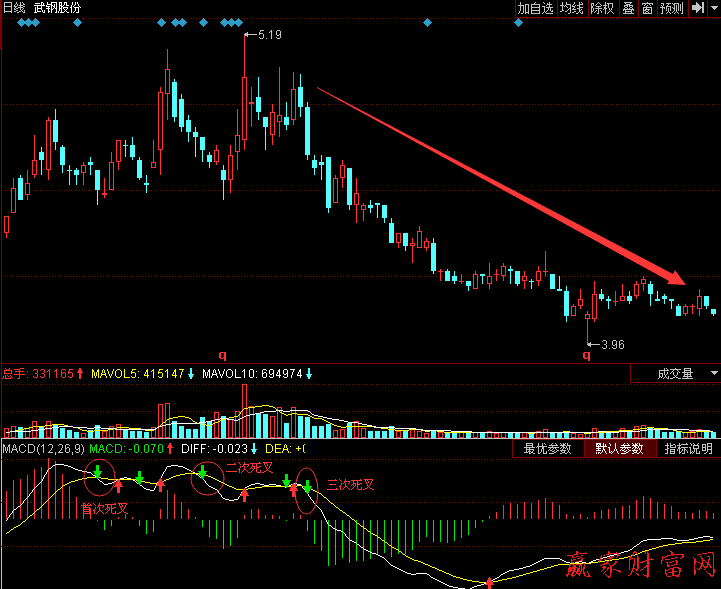
Task: Toggle the 叠 overlay option
Action: [628, 8]
